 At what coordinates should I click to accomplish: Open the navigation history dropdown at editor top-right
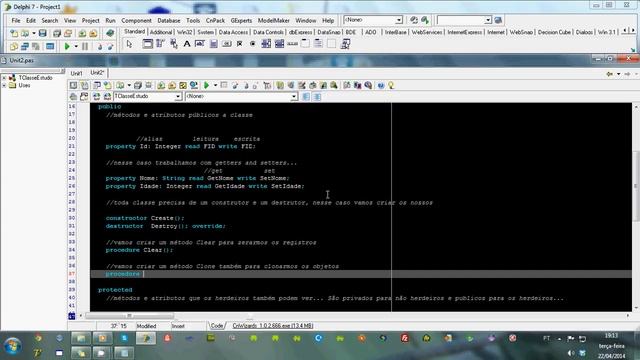point(618,74)
